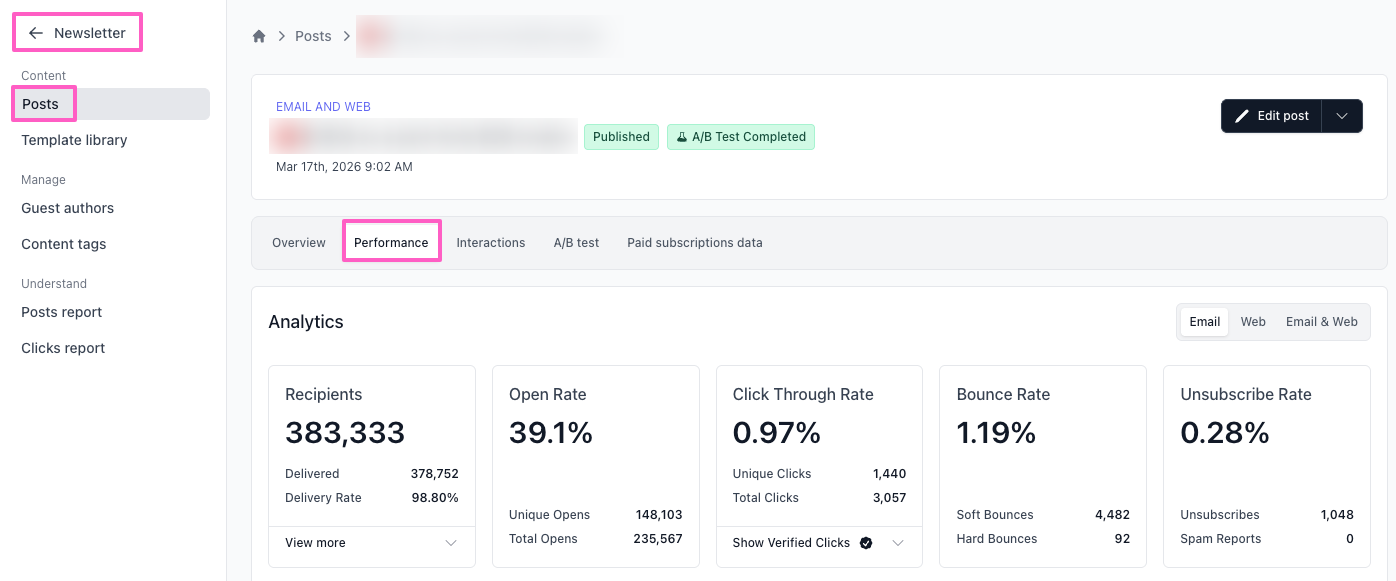
Task: Open the dropdown arrow next to Edit post
Action: pyautogui.click(x=1342, y=116)
